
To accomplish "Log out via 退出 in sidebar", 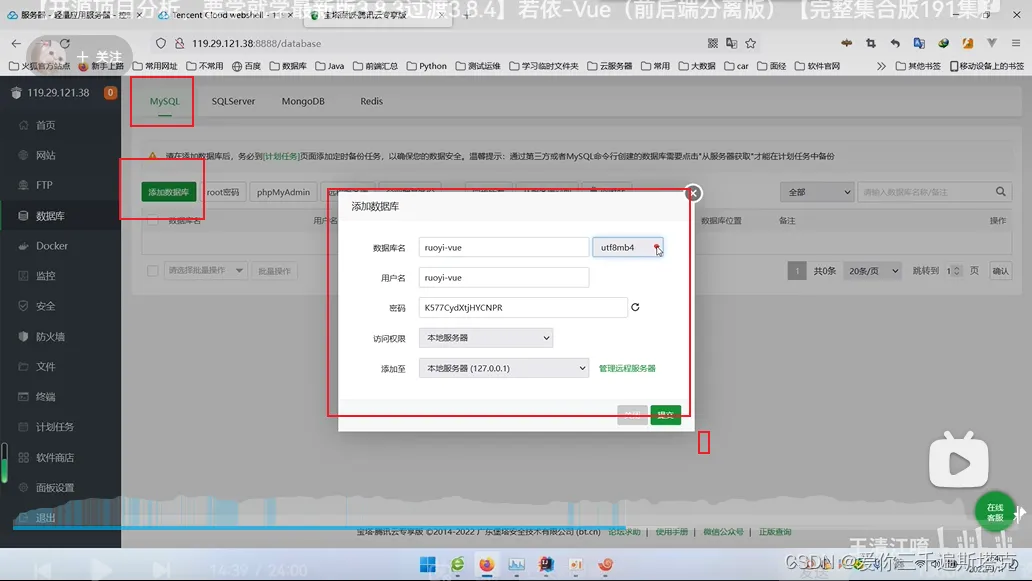I will (45, 518).
